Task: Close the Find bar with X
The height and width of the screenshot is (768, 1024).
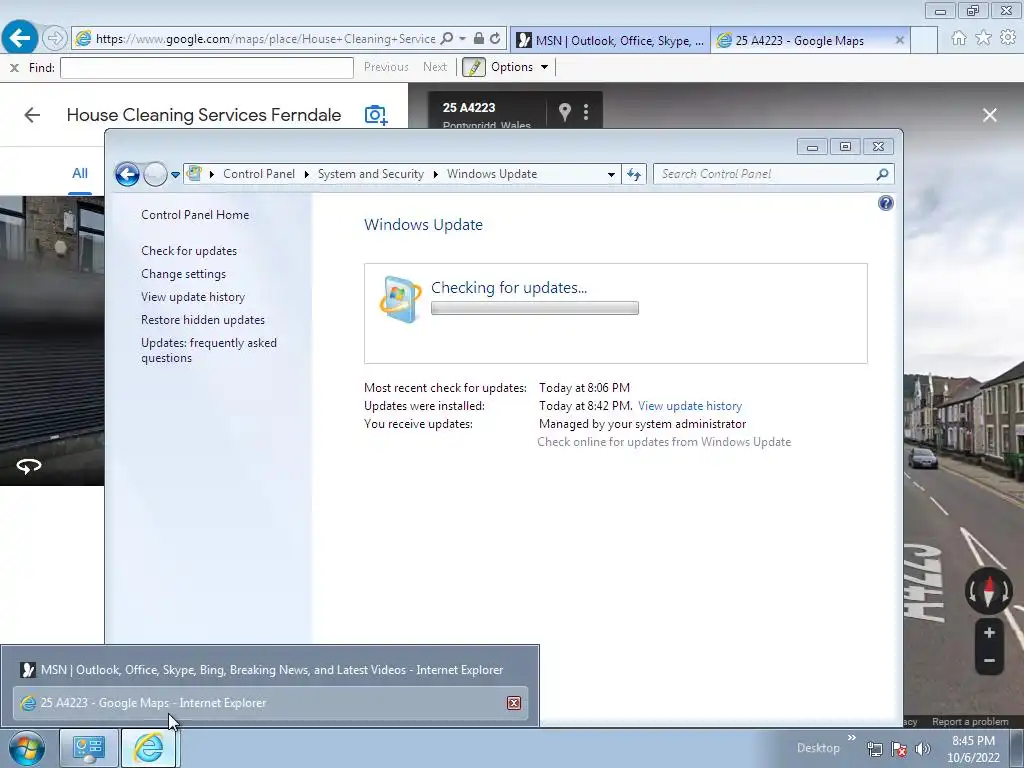Action: point(14,67)
